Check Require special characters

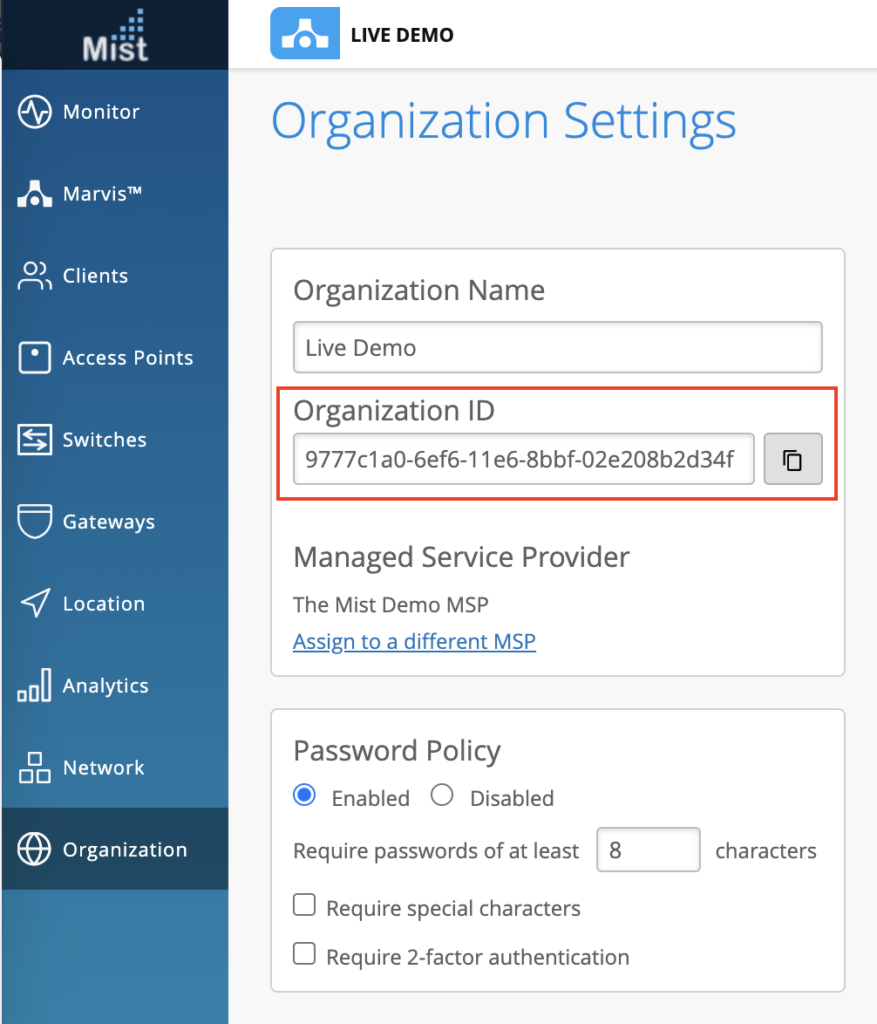click(x=304, y=904)
